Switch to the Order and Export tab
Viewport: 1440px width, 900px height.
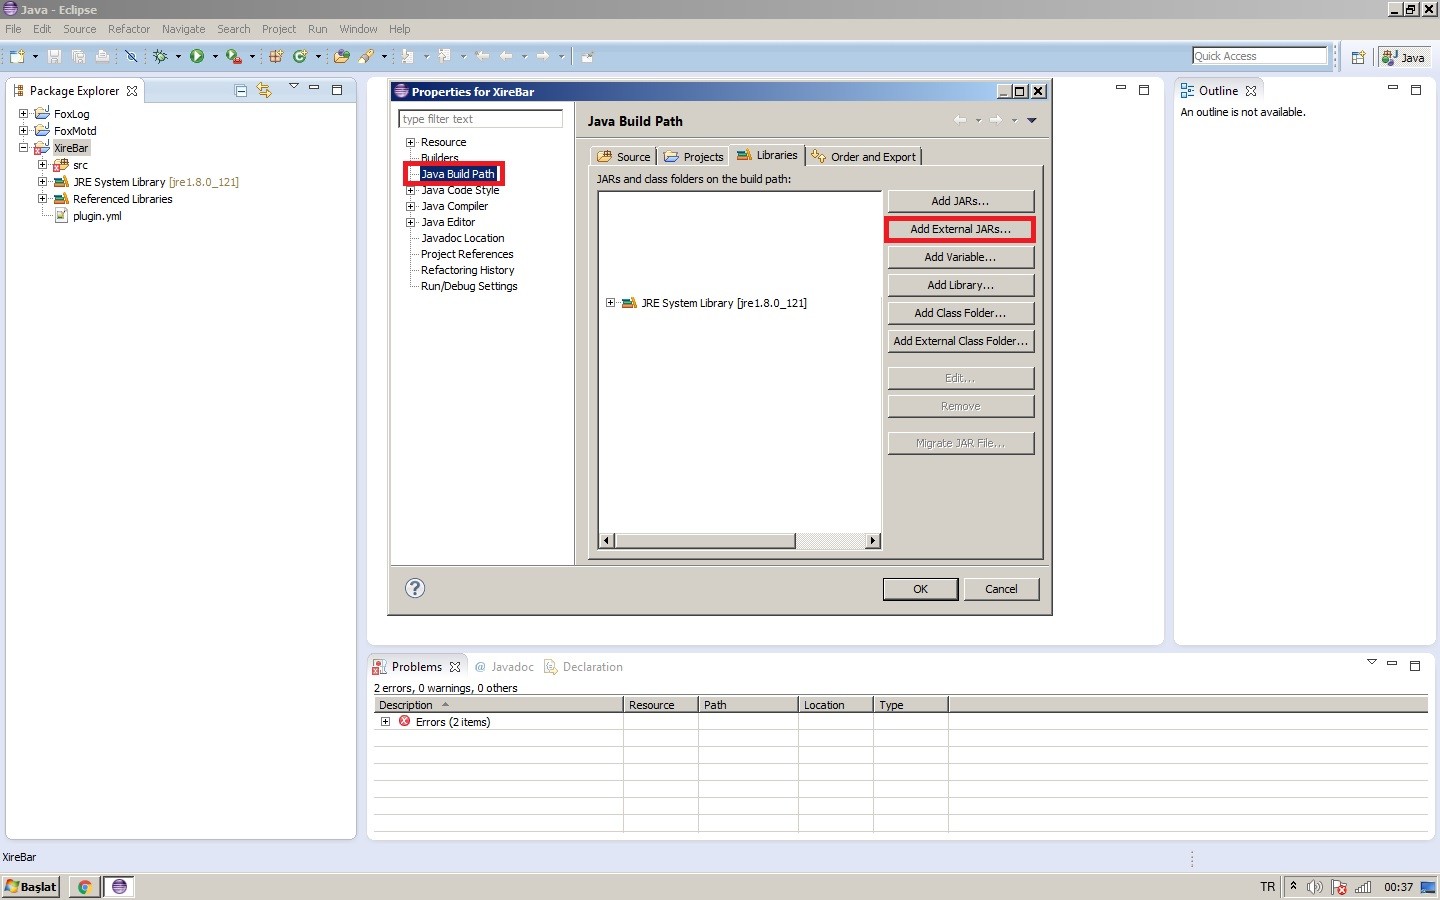(864, 156)
